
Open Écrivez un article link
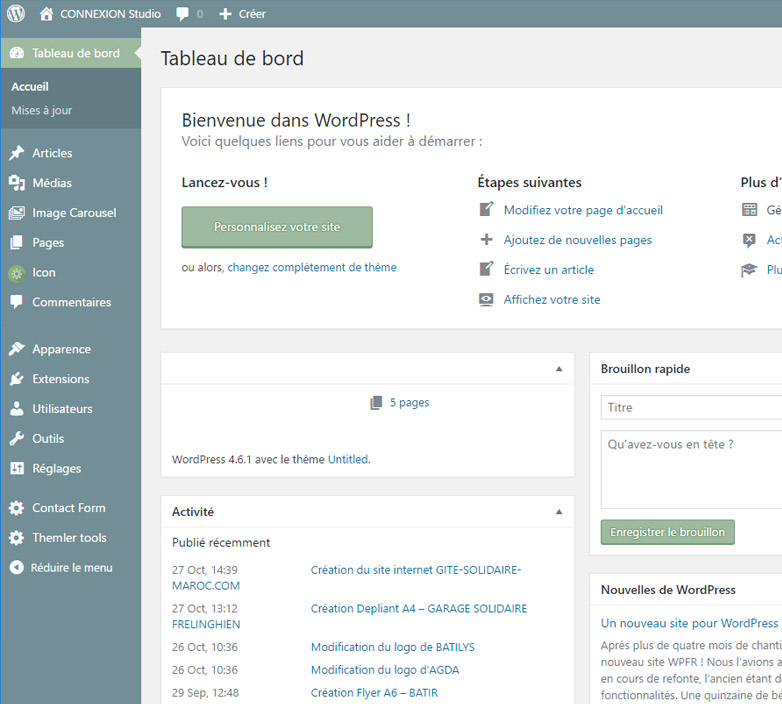(x=549, y=270)
